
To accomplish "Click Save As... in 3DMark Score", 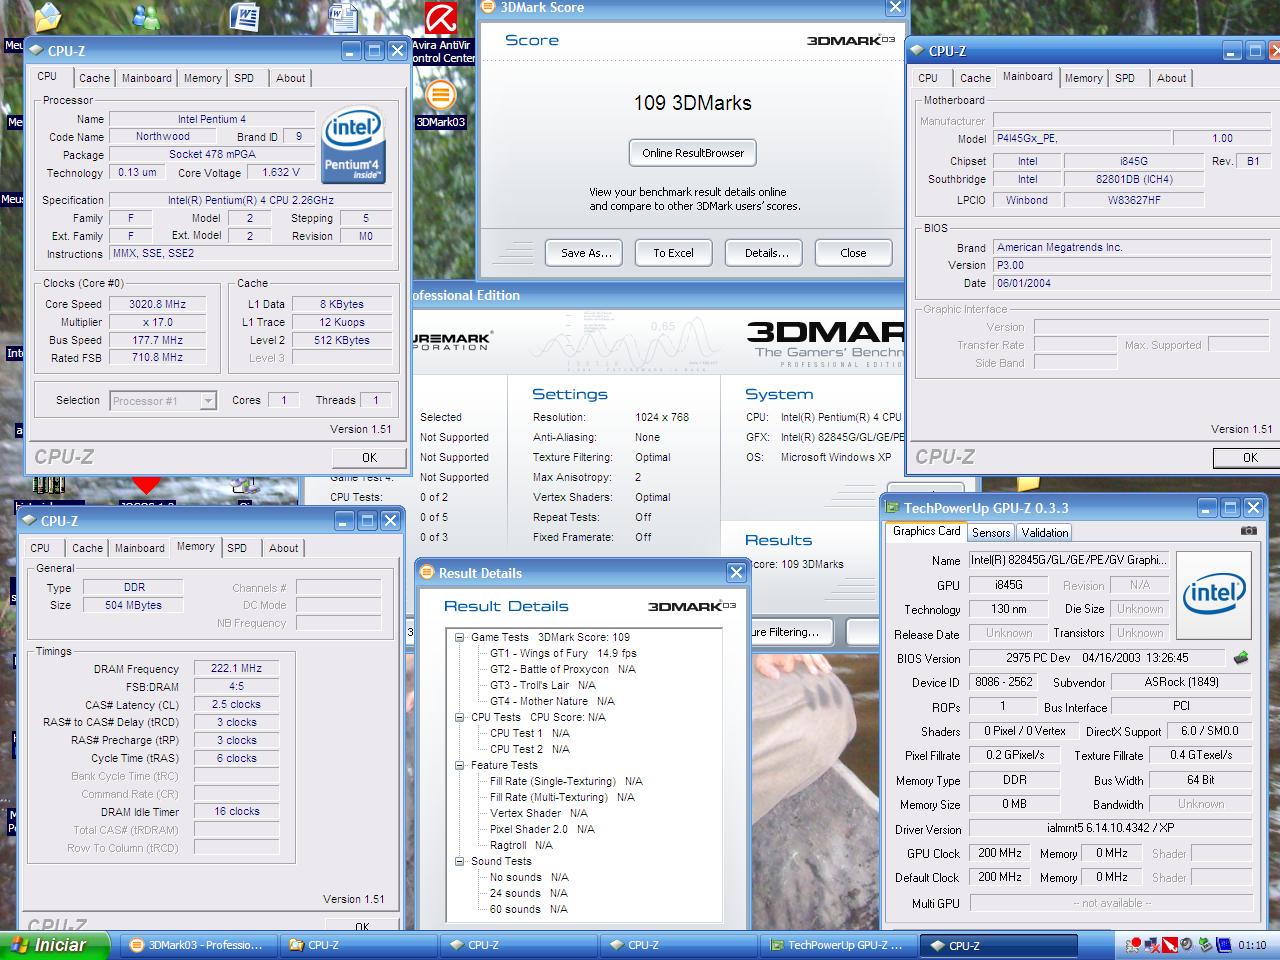I will [x=586, y=253].
